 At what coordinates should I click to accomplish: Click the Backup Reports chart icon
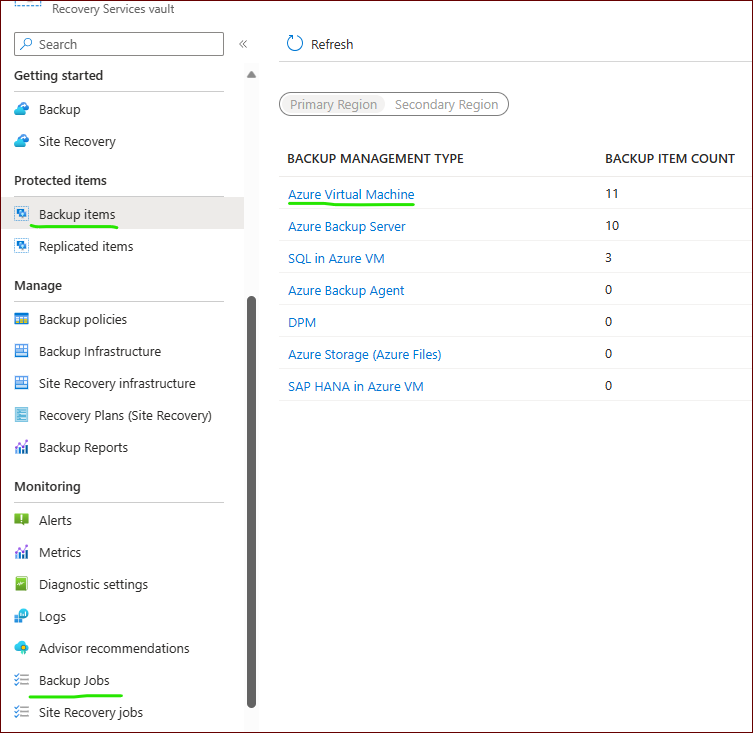click(x=22, y=447)
